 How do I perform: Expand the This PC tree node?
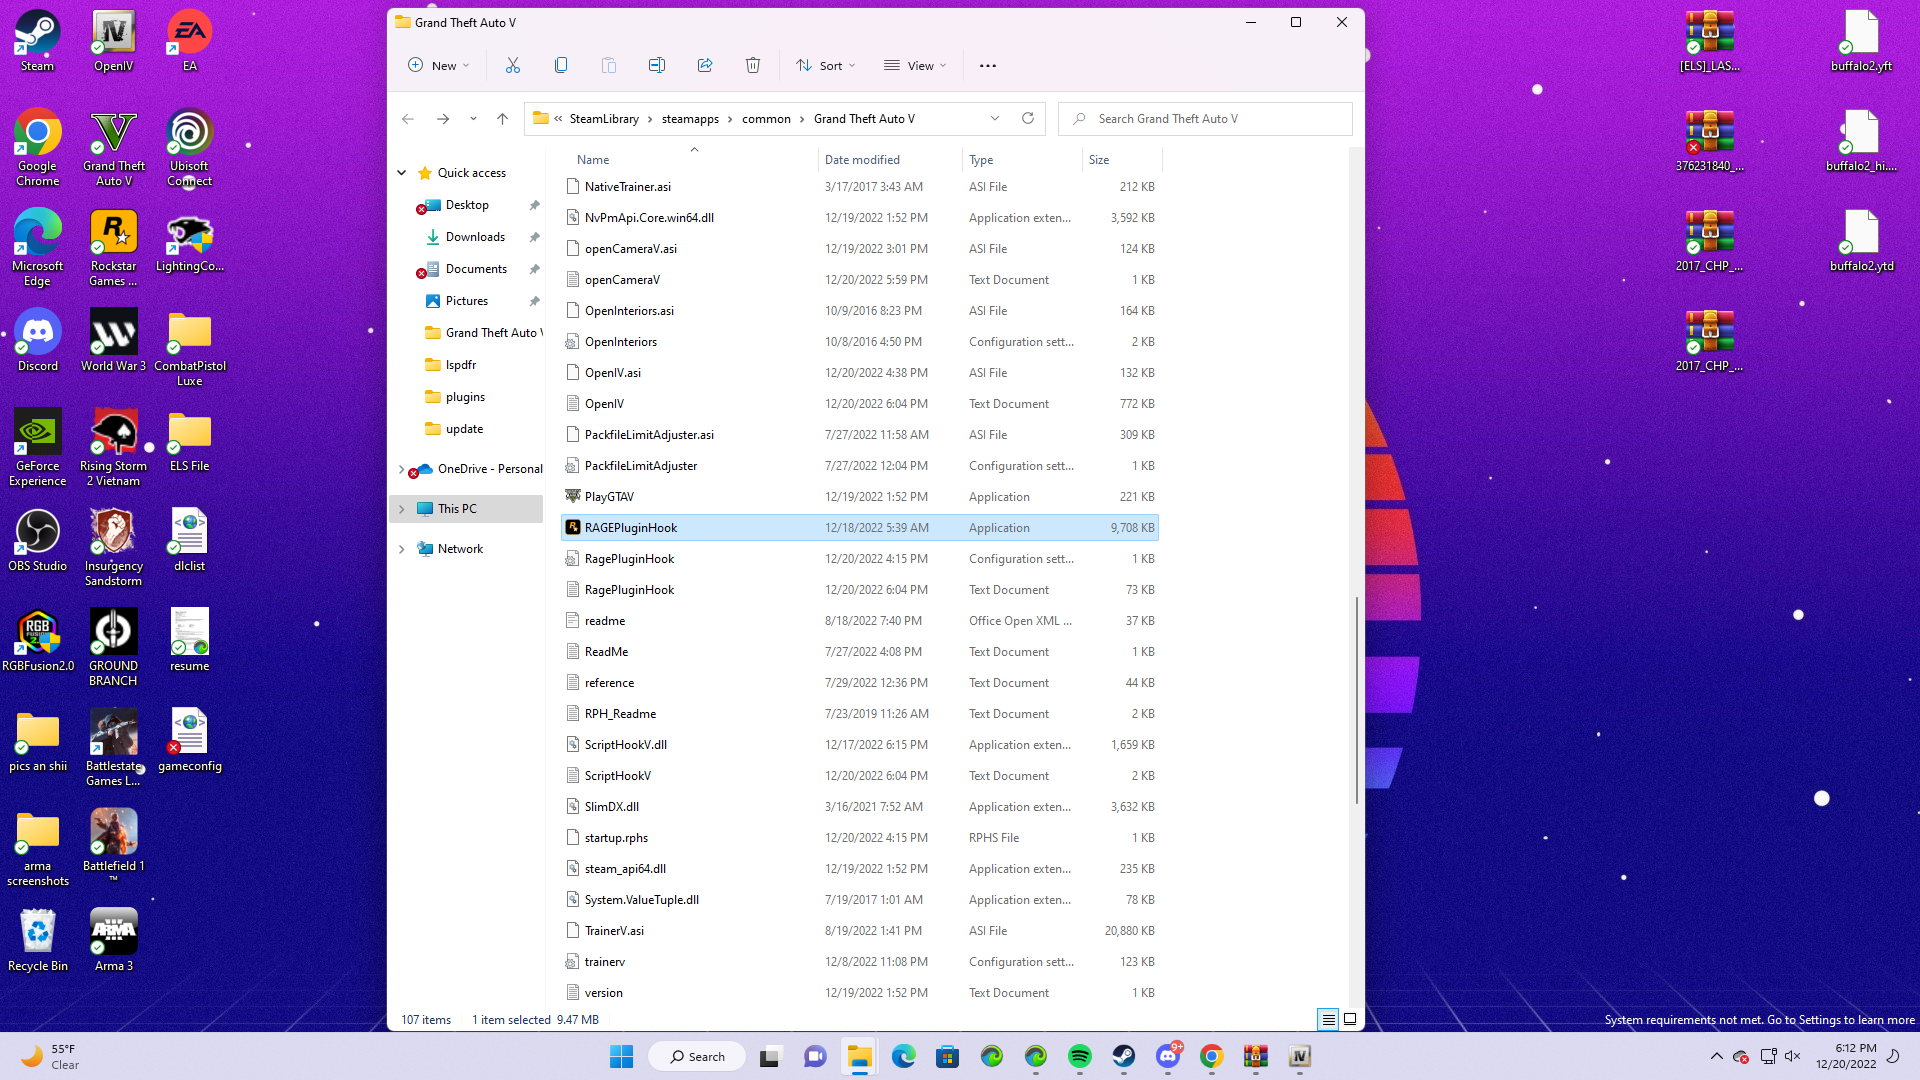coord(402,509)
